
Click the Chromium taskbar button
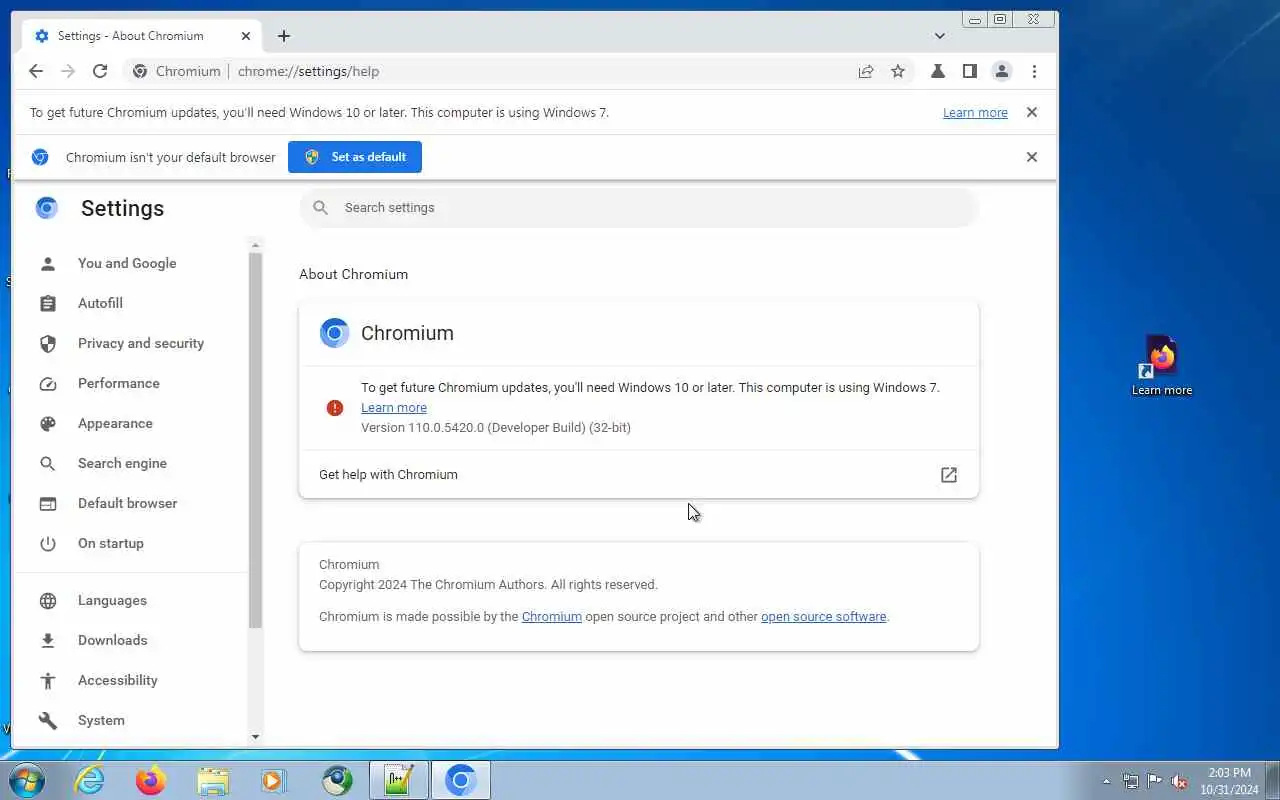pyautogui.click(x=461, y=780)
